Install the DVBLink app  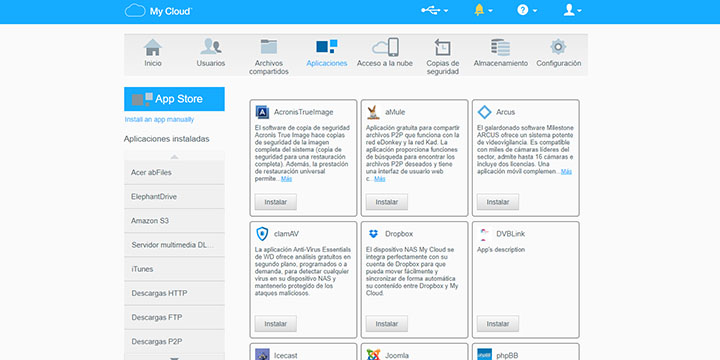tap(498, 324)
